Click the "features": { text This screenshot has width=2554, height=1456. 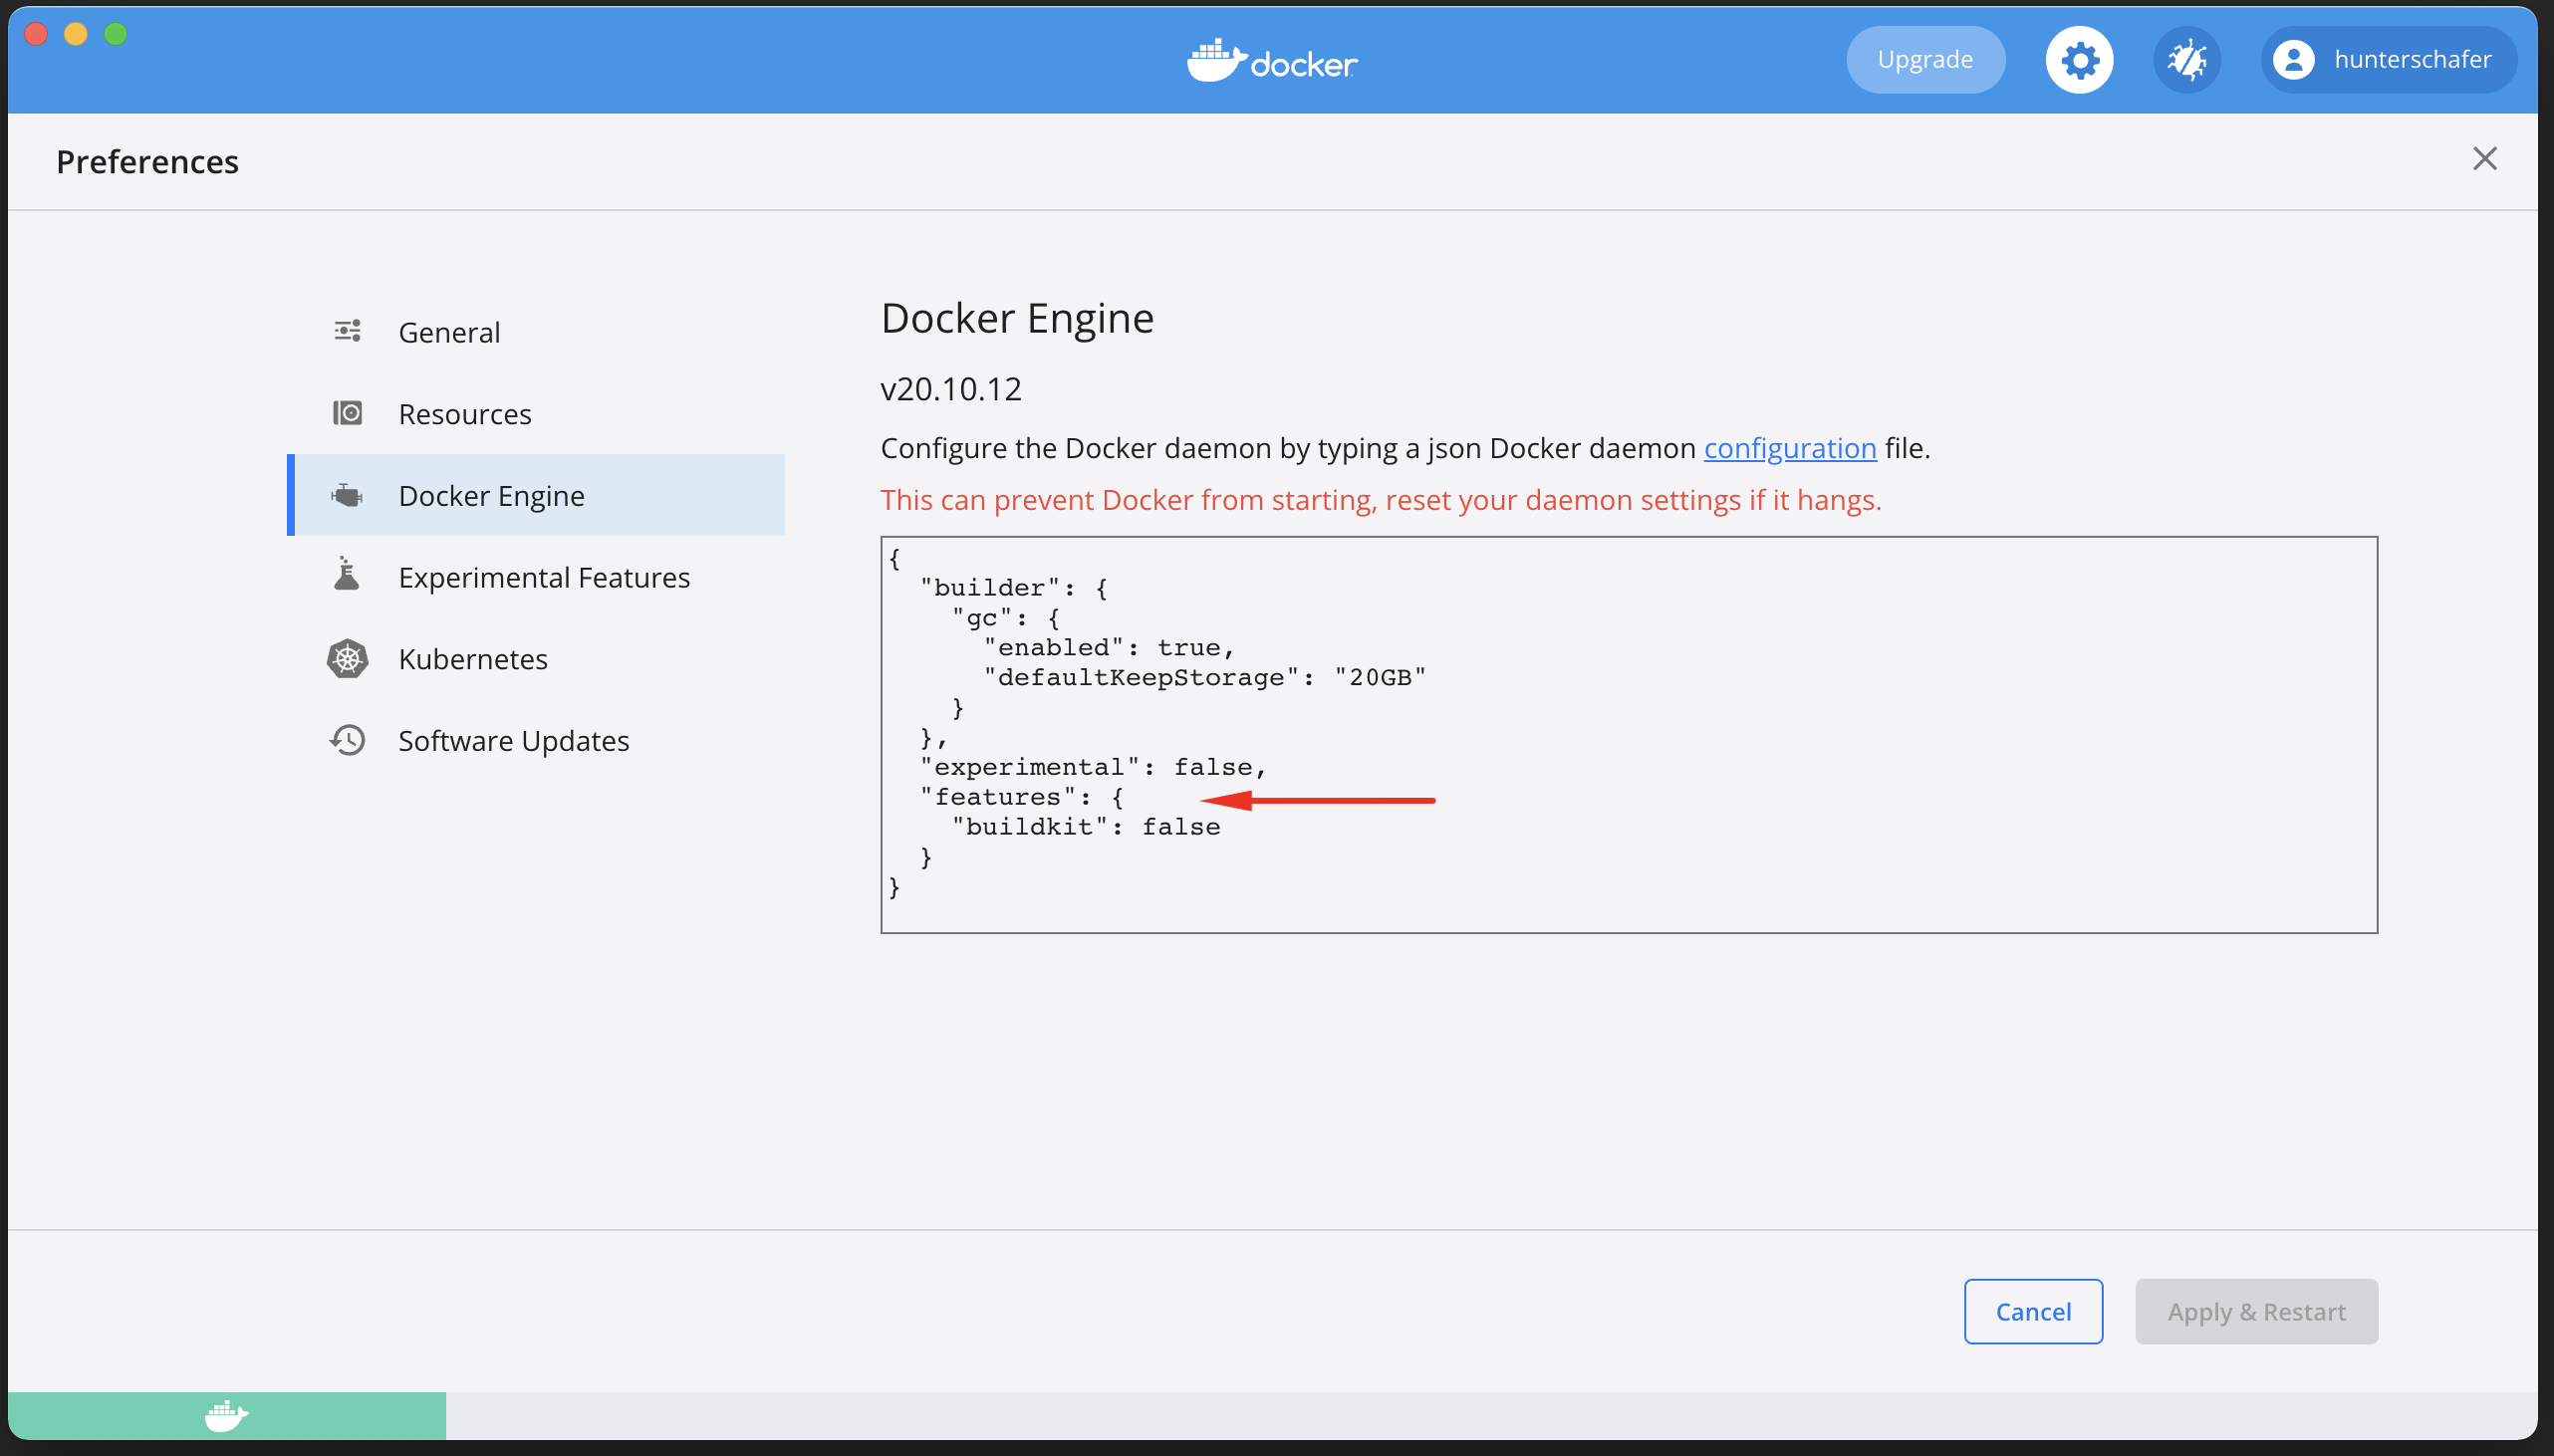[x=1021, y=797]
